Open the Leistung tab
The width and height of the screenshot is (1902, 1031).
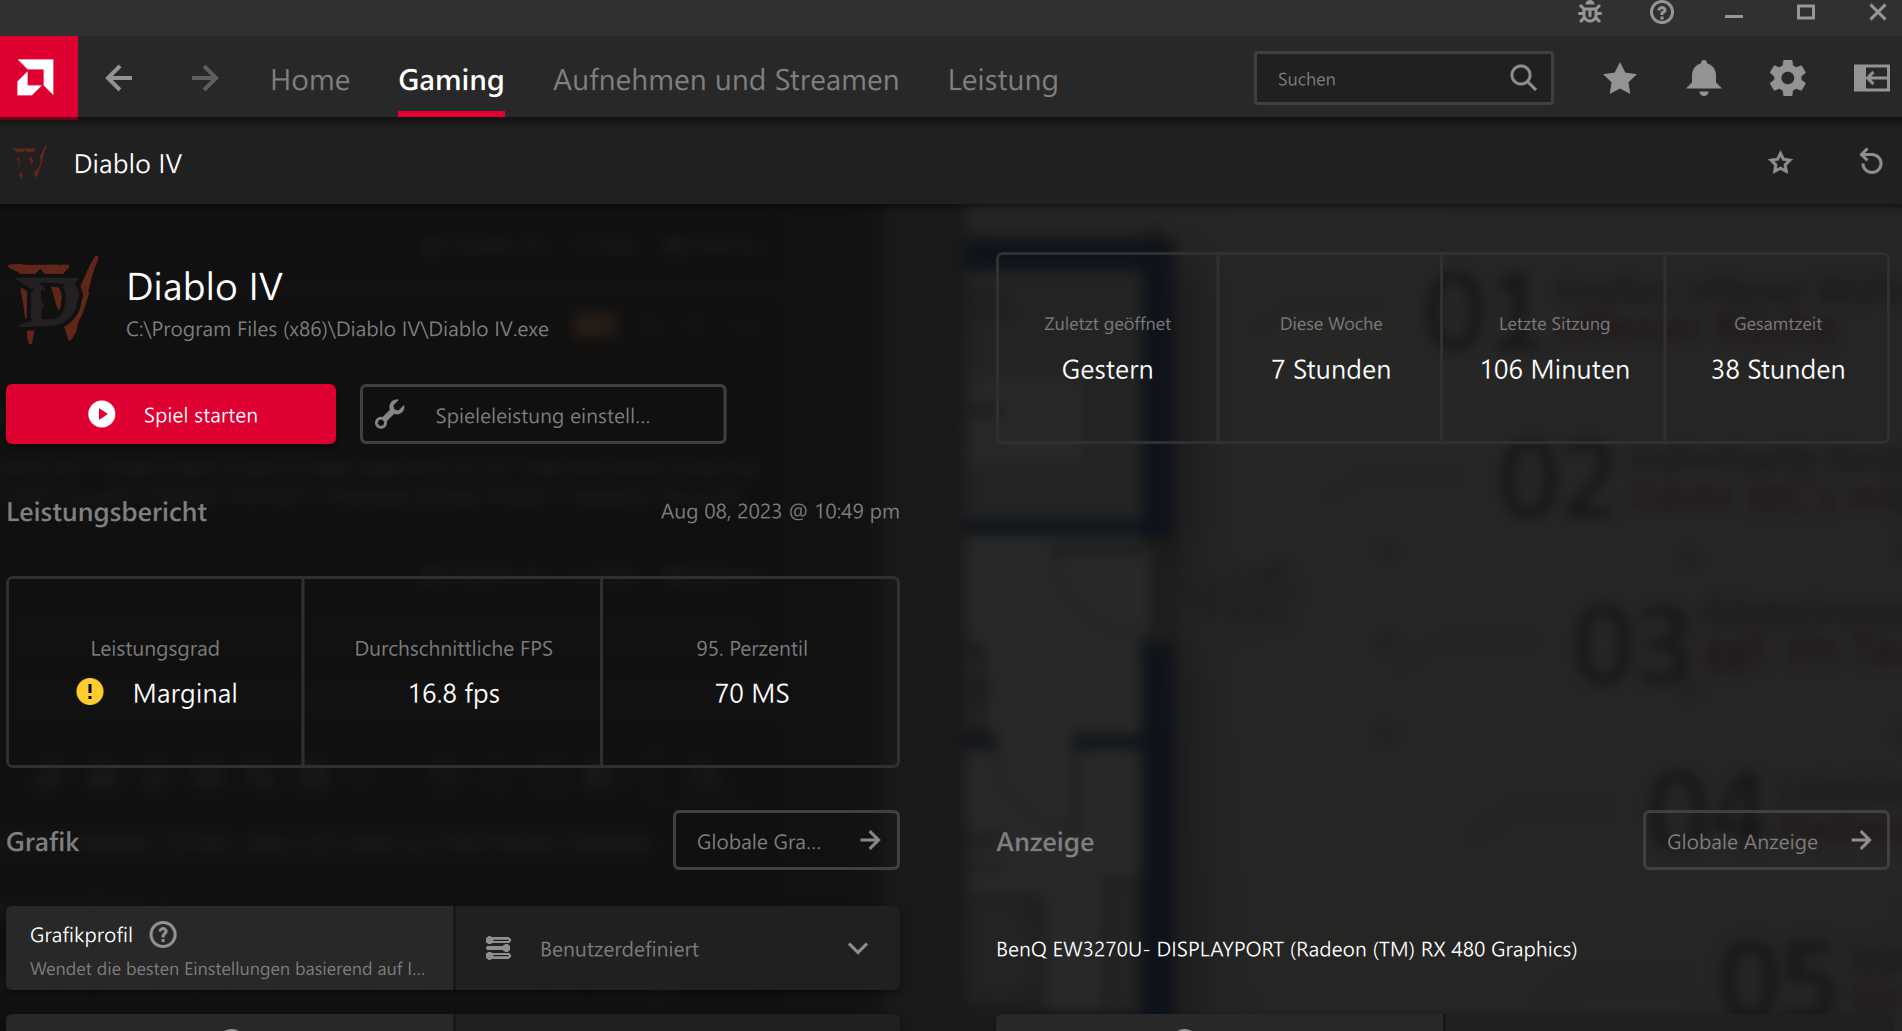coord(1003,80)
